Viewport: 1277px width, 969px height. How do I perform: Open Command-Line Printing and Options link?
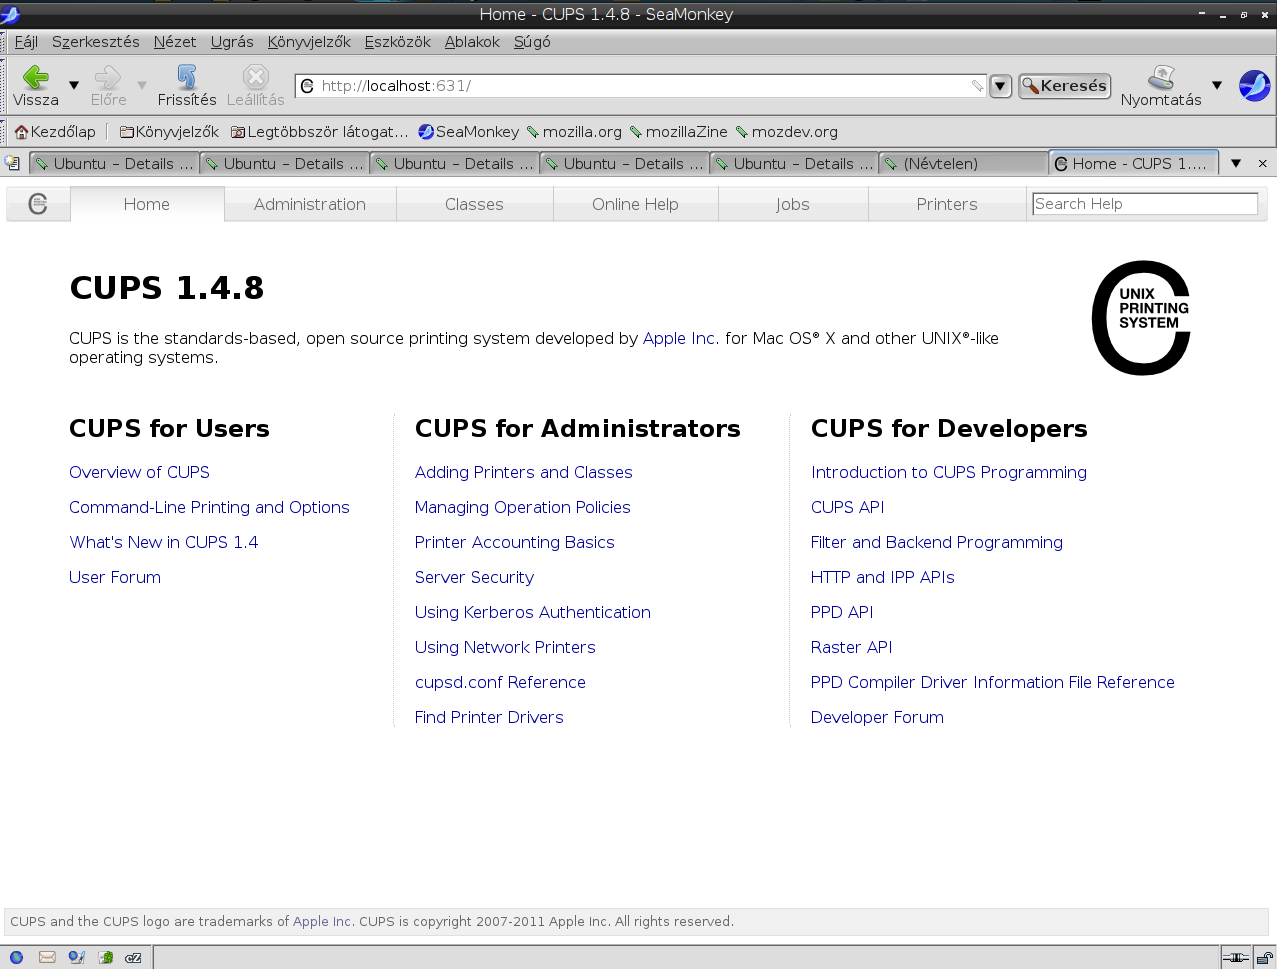[209, 507]
